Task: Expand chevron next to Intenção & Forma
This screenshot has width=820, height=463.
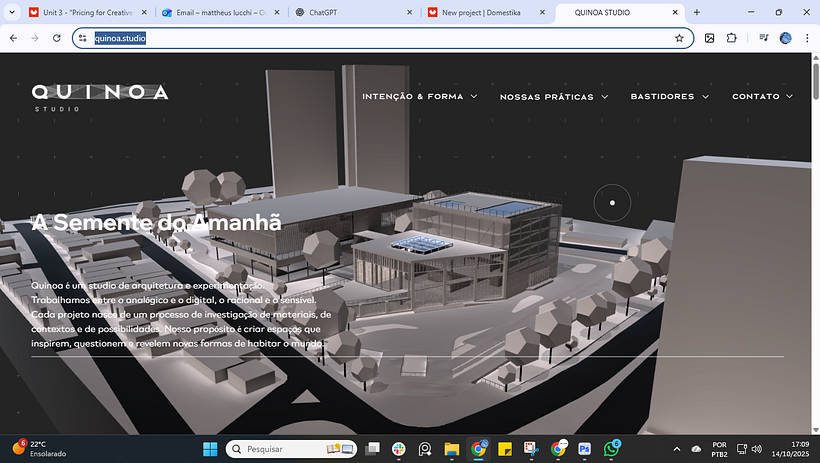Action: point(474,96)
